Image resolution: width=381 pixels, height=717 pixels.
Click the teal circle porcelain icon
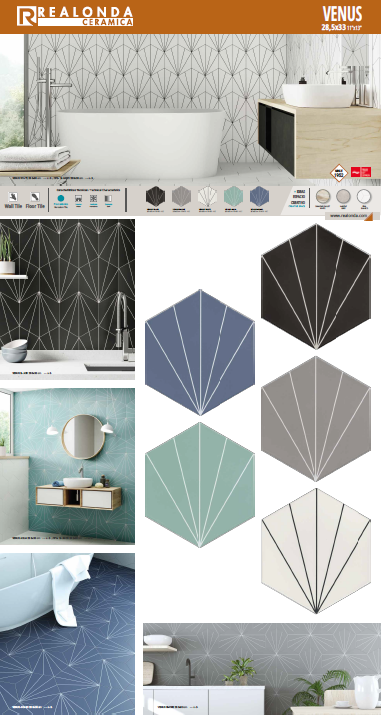tap(61, 198)
